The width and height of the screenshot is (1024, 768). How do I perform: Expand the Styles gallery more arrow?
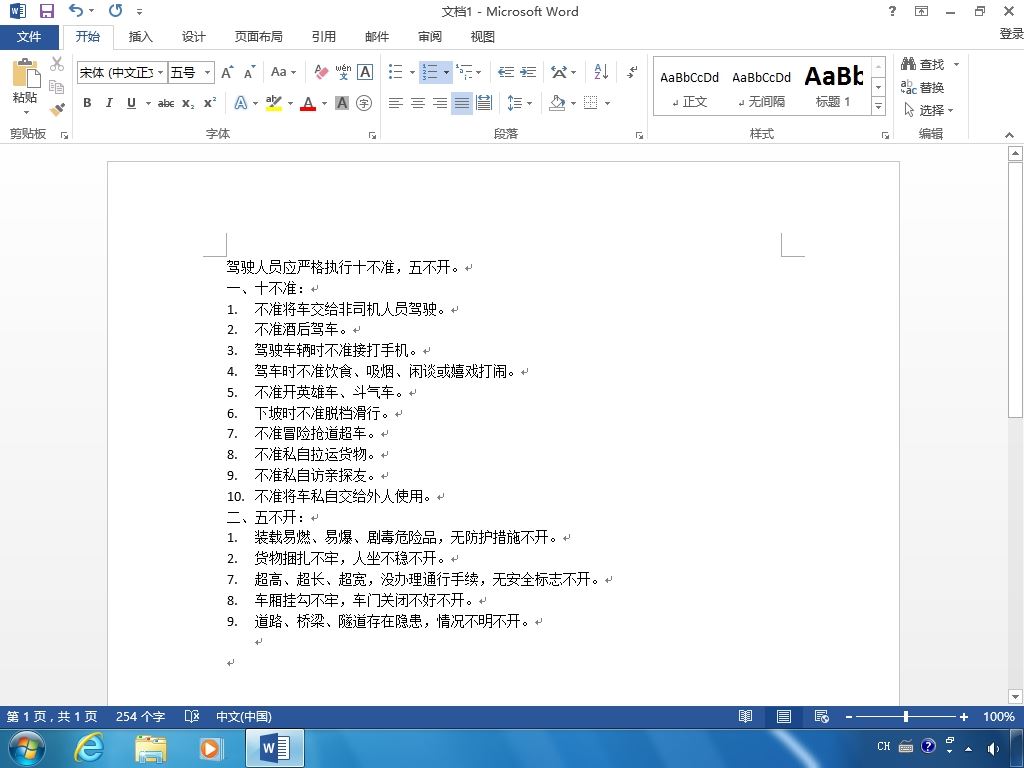pos(878,106)
